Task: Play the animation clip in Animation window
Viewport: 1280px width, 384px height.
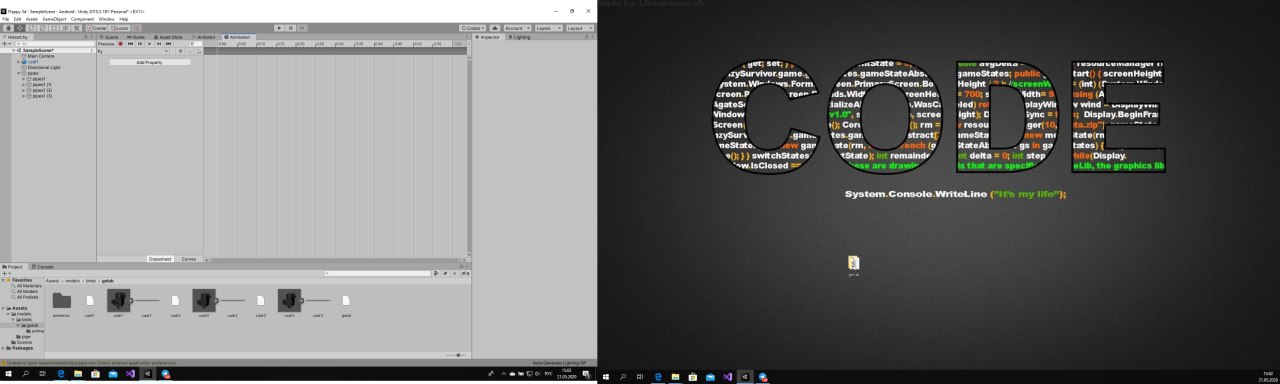Action: [149, 44]
